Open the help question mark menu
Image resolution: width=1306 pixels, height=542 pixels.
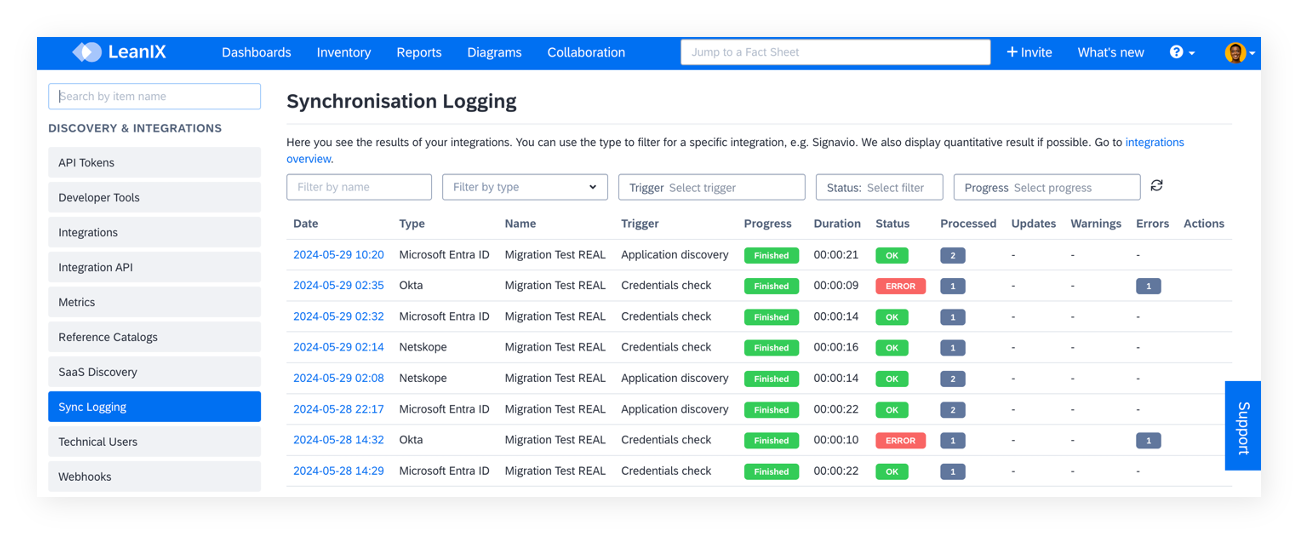point(1182,52)
